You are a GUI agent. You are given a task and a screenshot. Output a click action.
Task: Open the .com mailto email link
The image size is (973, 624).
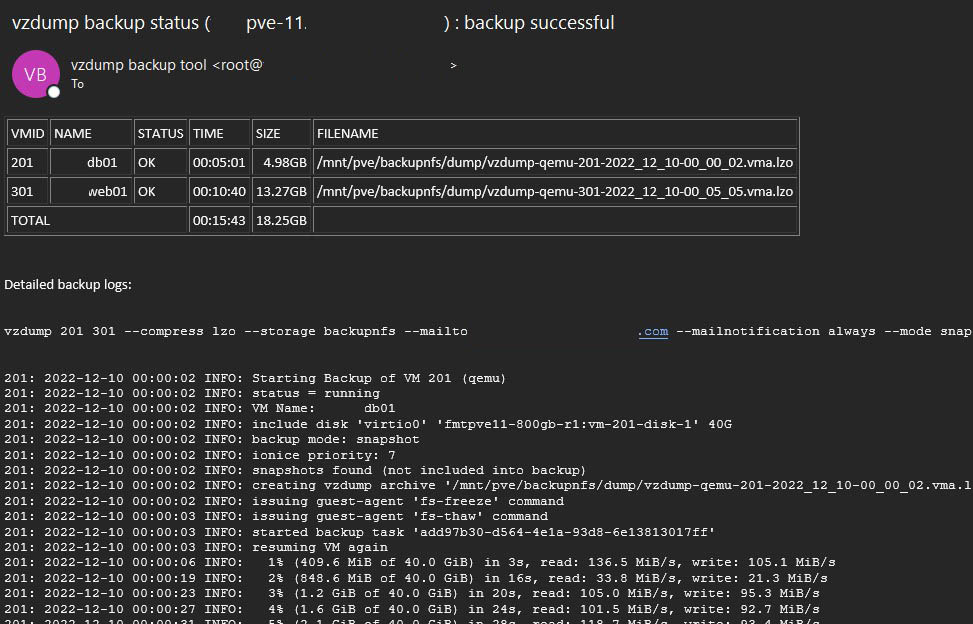pos(653,331)
